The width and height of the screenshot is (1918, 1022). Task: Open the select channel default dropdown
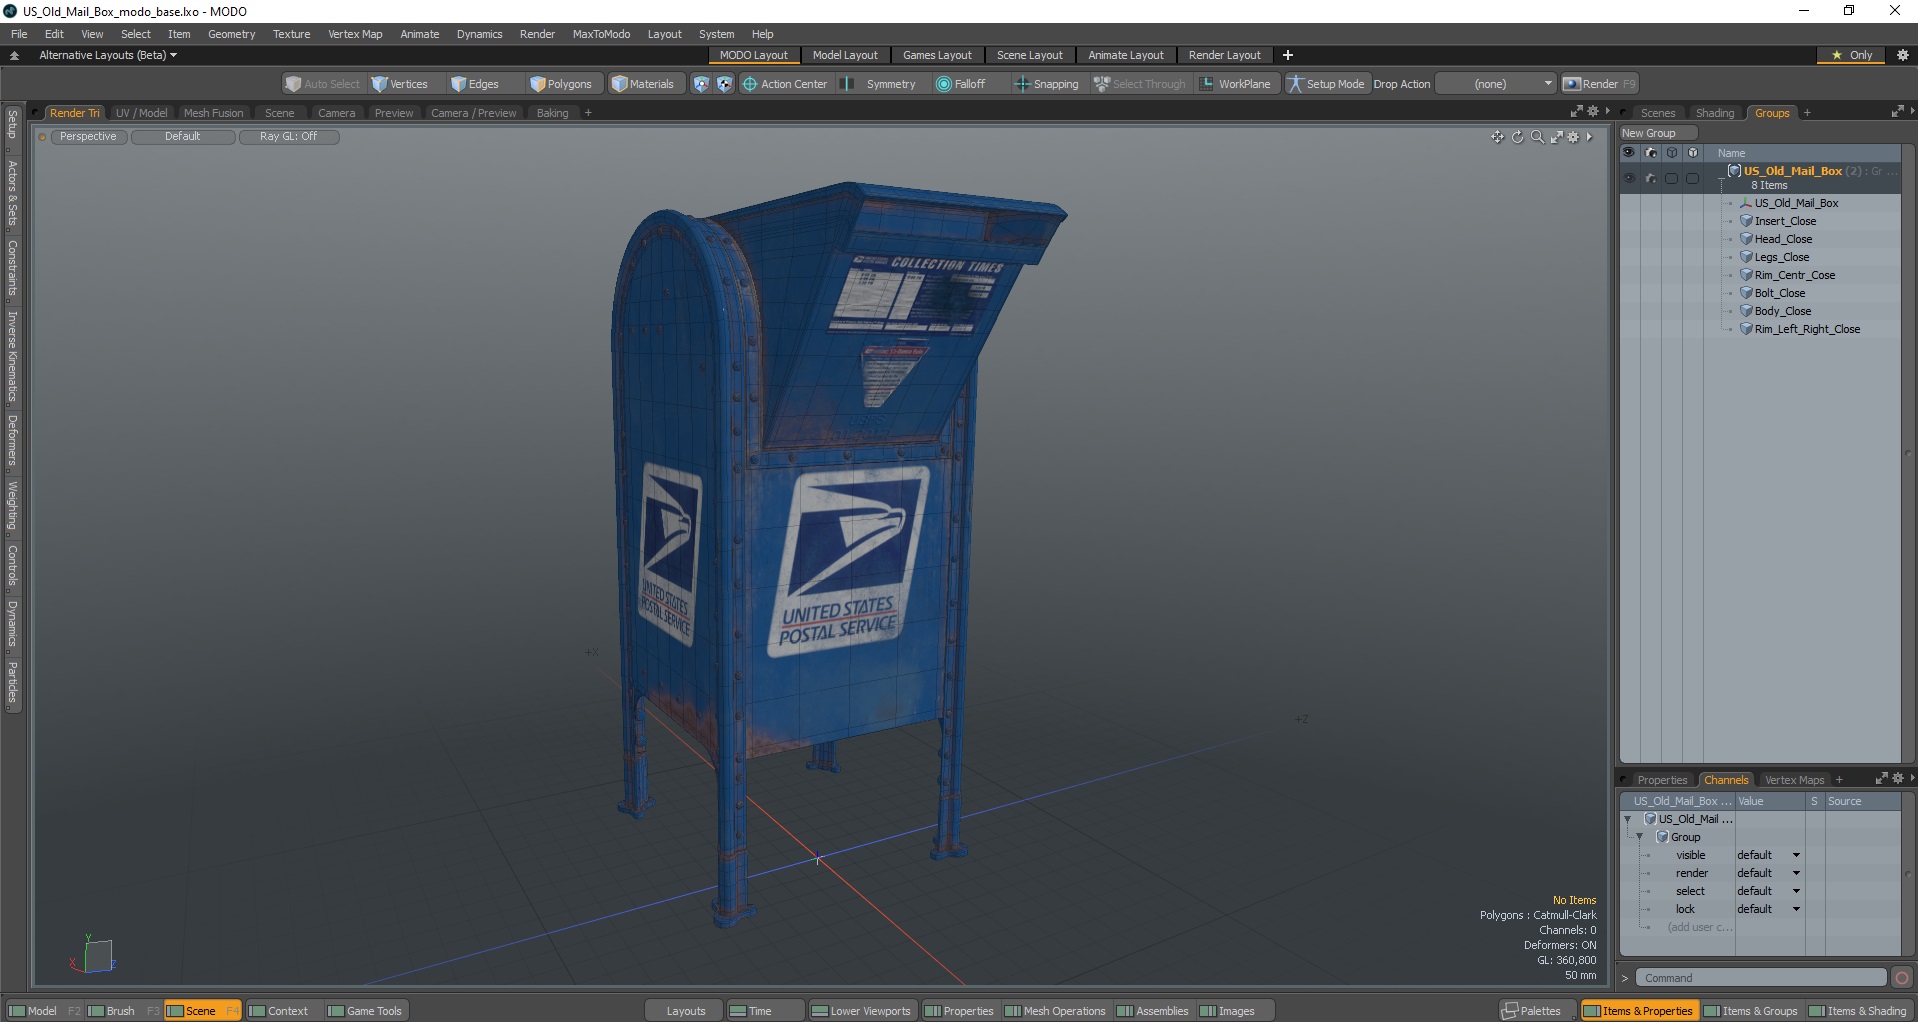click(x=1768, y=891)
